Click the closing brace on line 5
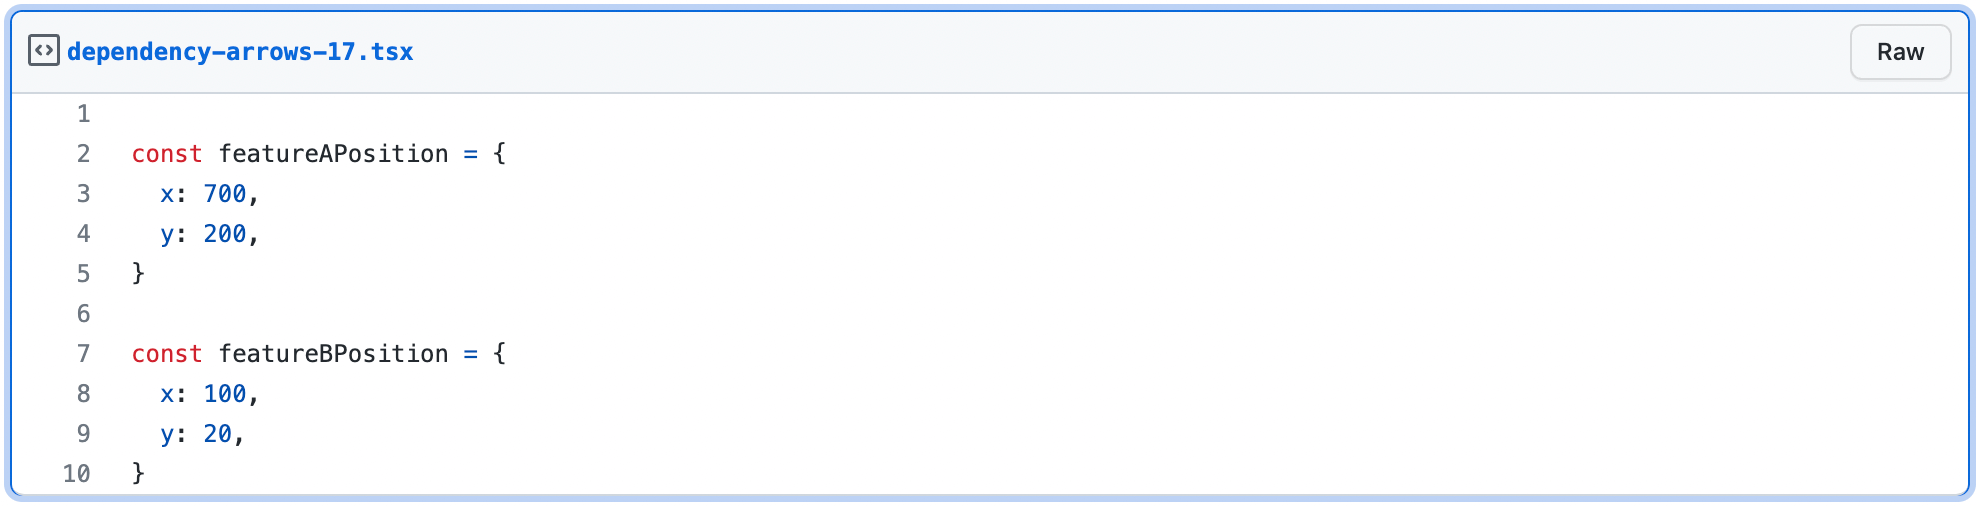The height and width of the screenshot is (506, 1976). pos(139,274)
